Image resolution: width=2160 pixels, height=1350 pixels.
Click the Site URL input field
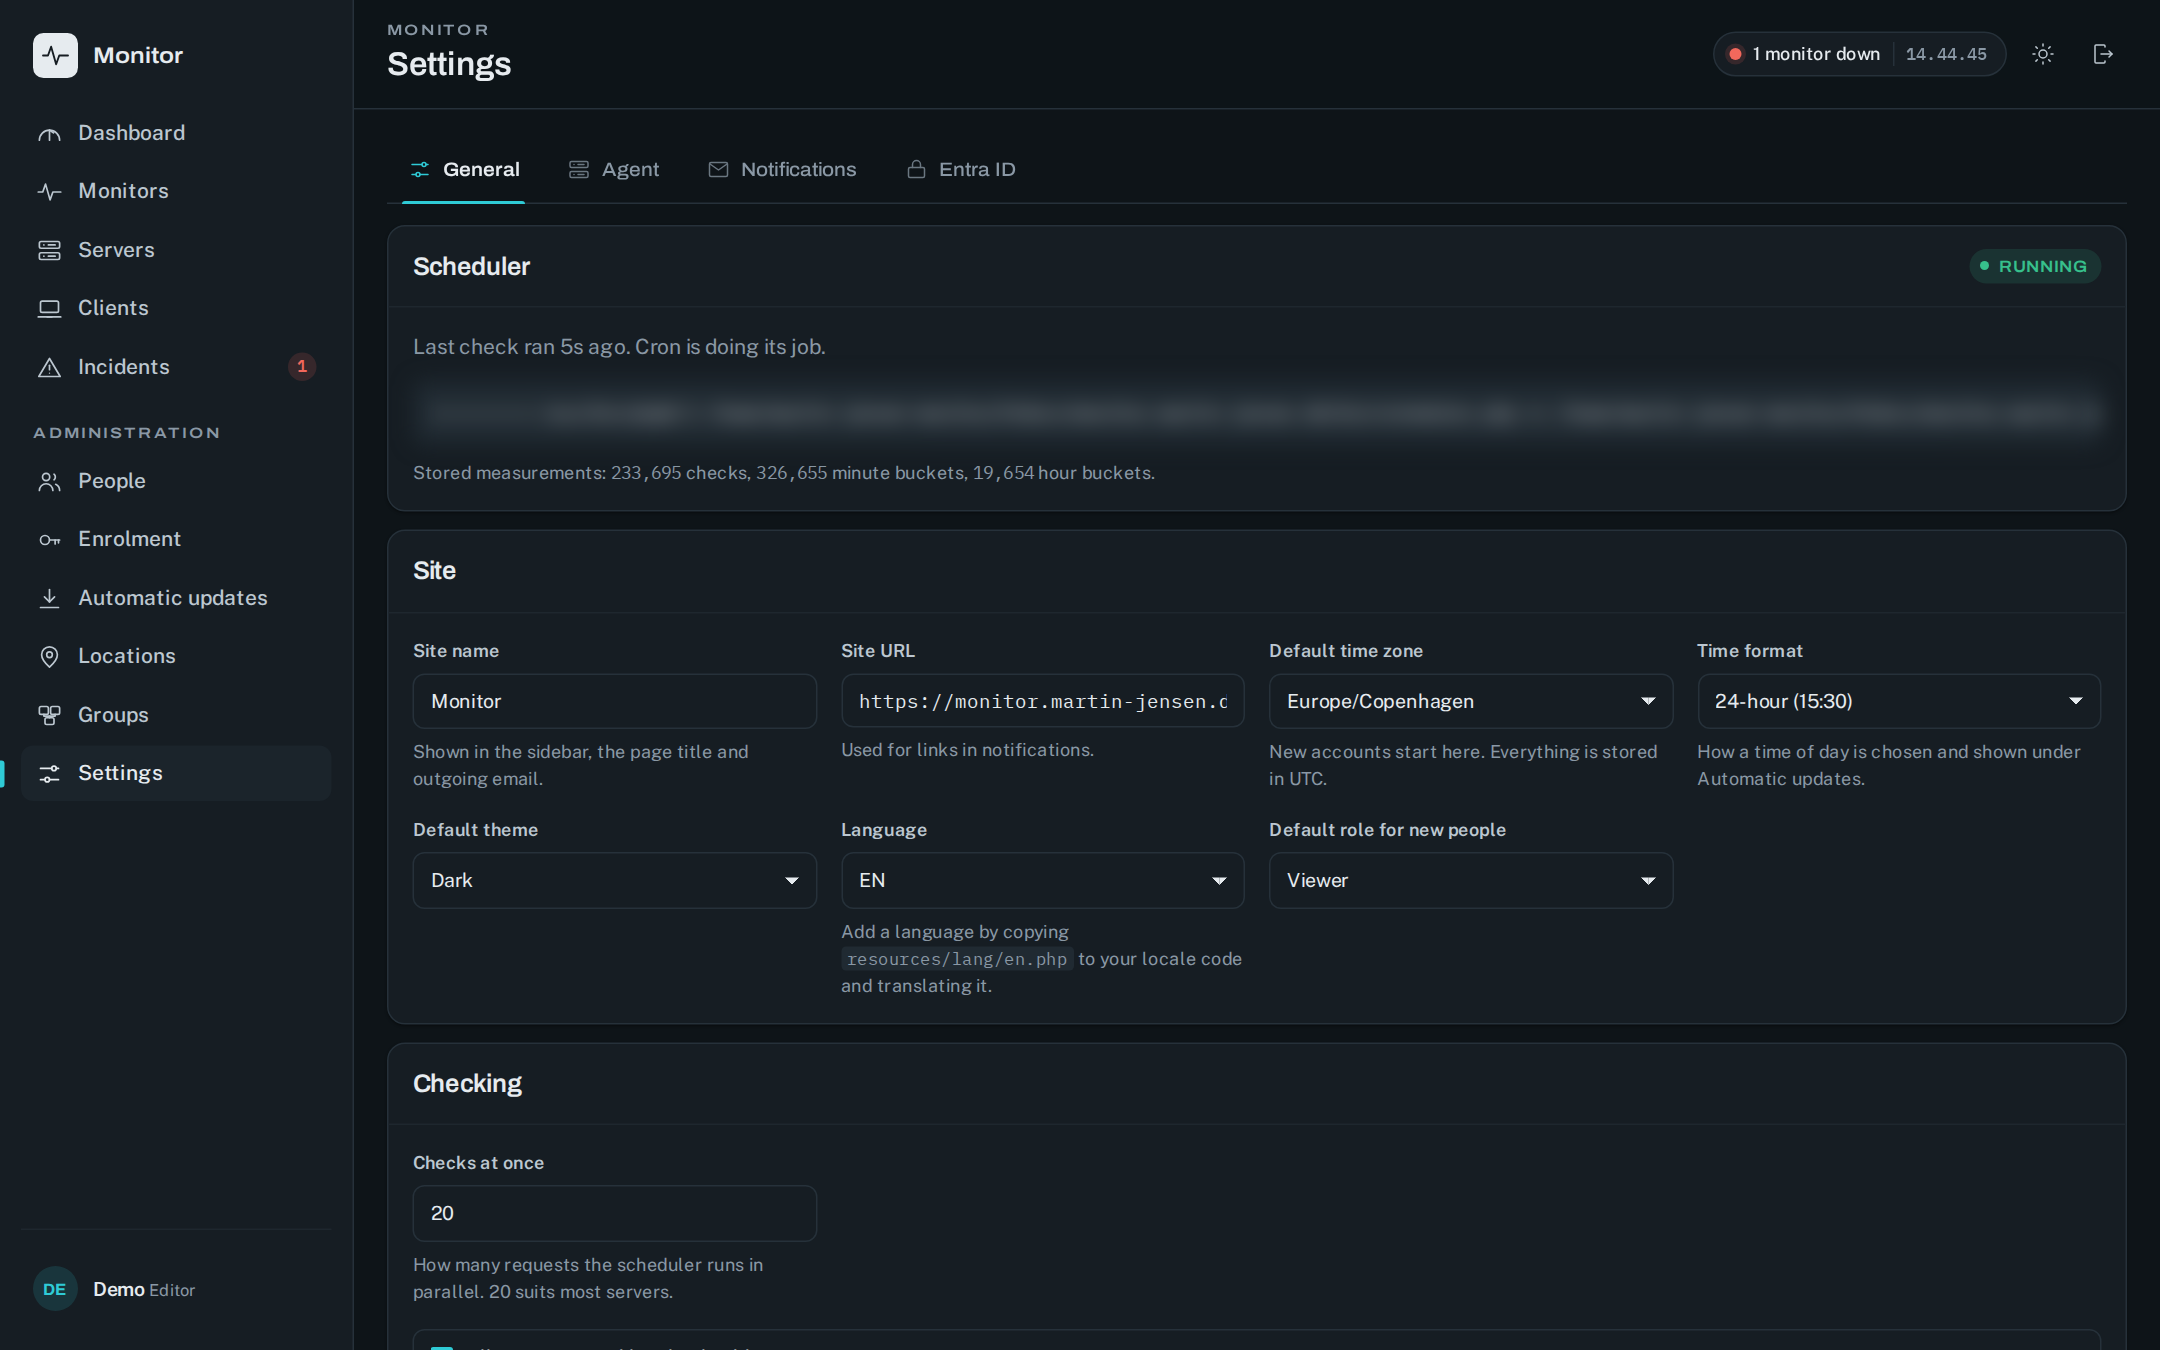pyautogui.click(x=1043, y=701)
